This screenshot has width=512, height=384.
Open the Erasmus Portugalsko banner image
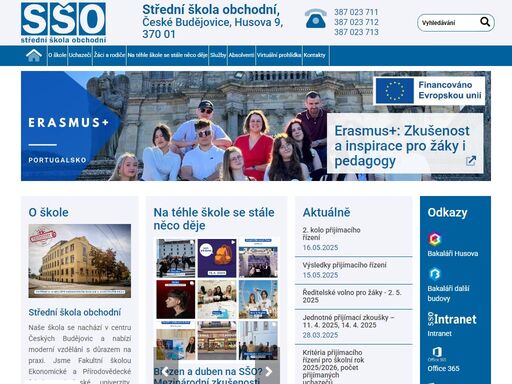[x=256, y=126]
